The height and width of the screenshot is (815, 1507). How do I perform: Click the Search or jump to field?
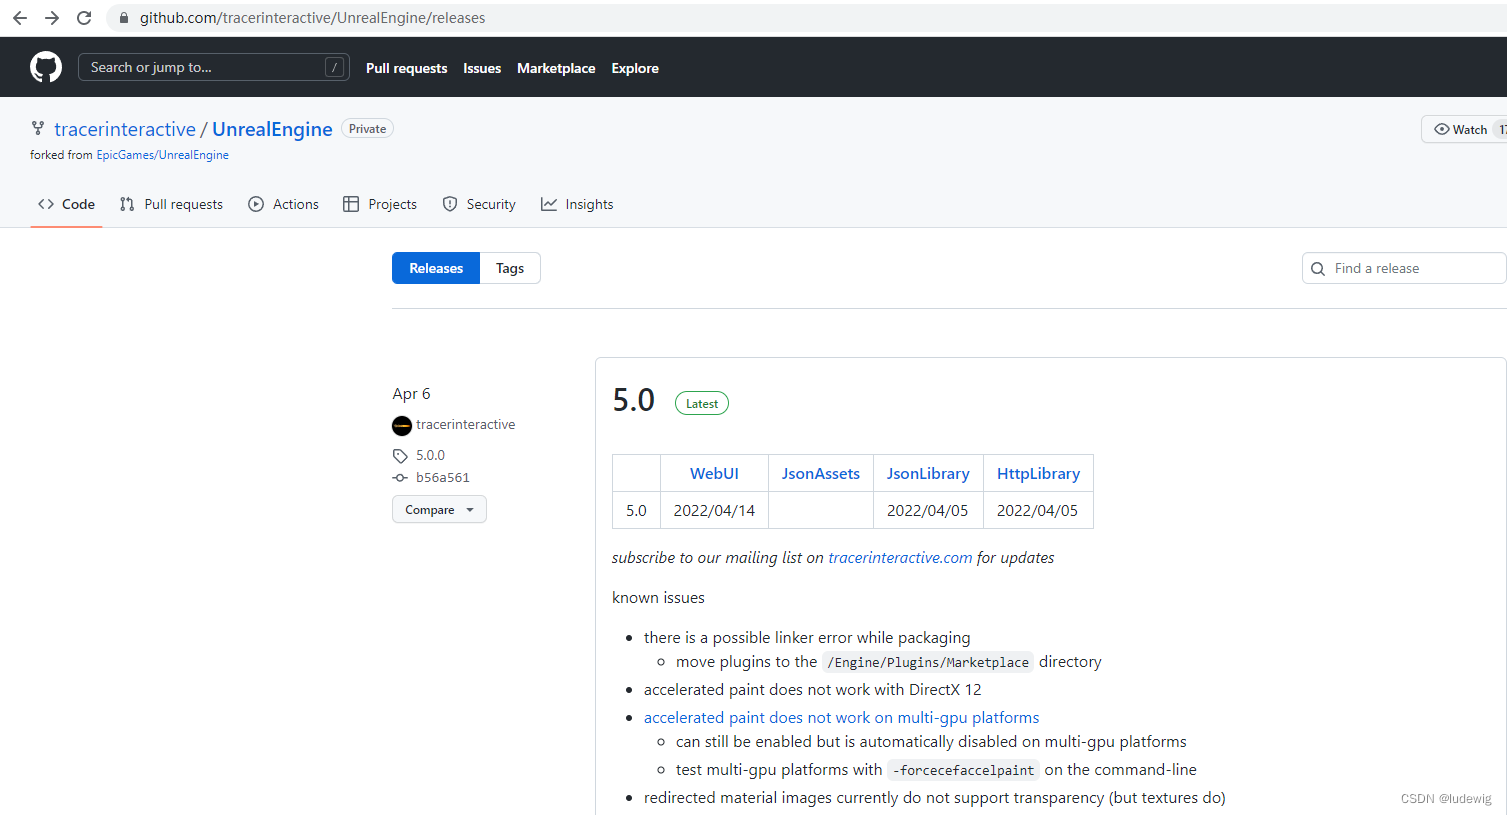pos(214,67)
